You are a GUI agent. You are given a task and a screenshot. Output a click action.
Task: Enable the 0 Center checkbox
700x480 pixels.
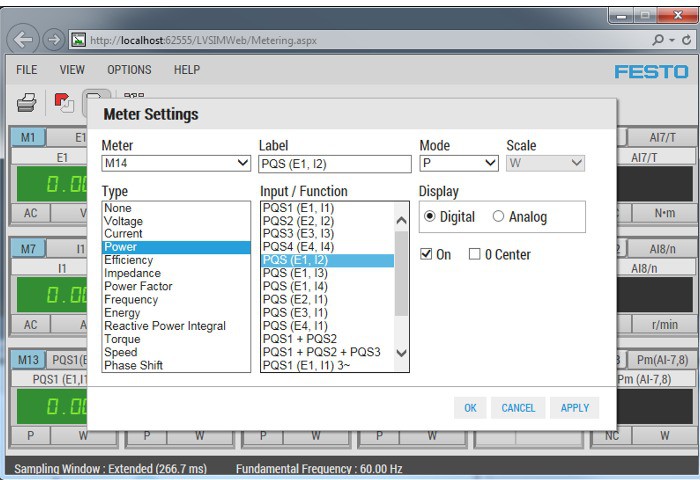click(x=475, y=254)
